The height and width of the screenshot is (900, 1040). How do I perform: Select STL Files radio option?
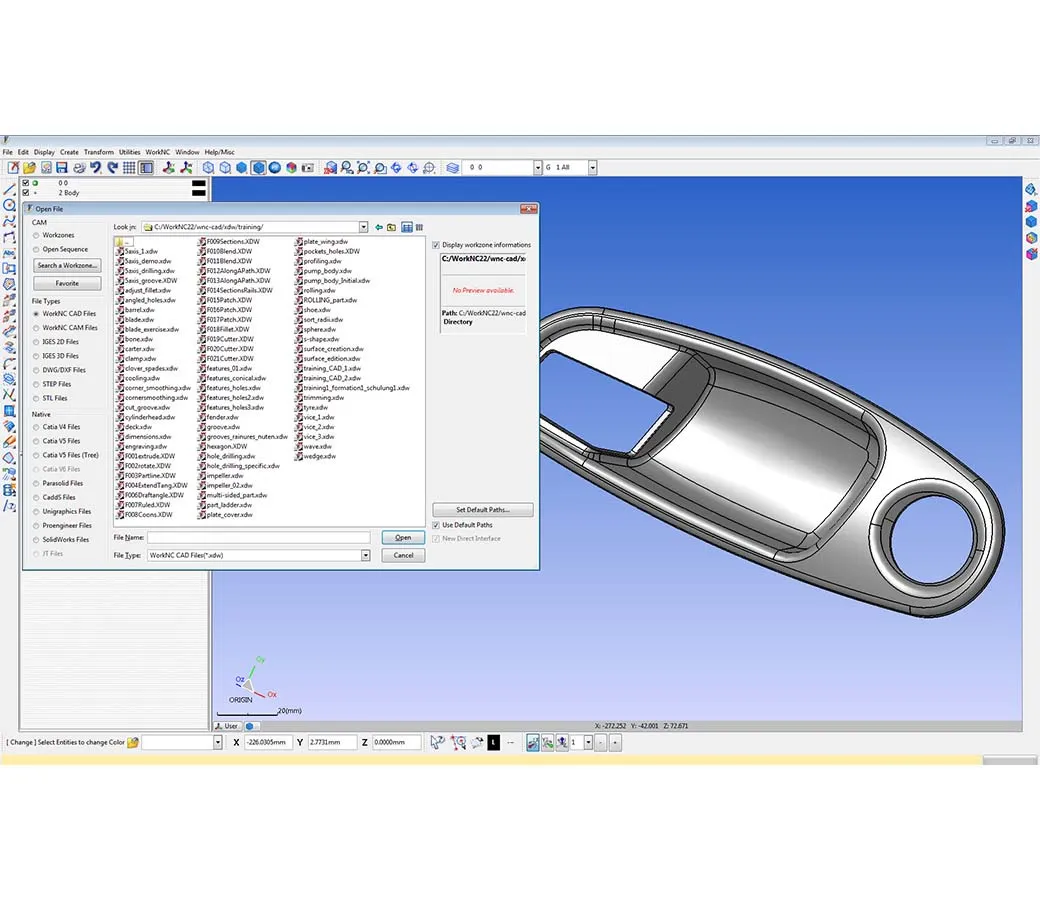click(x=36, y=399)
